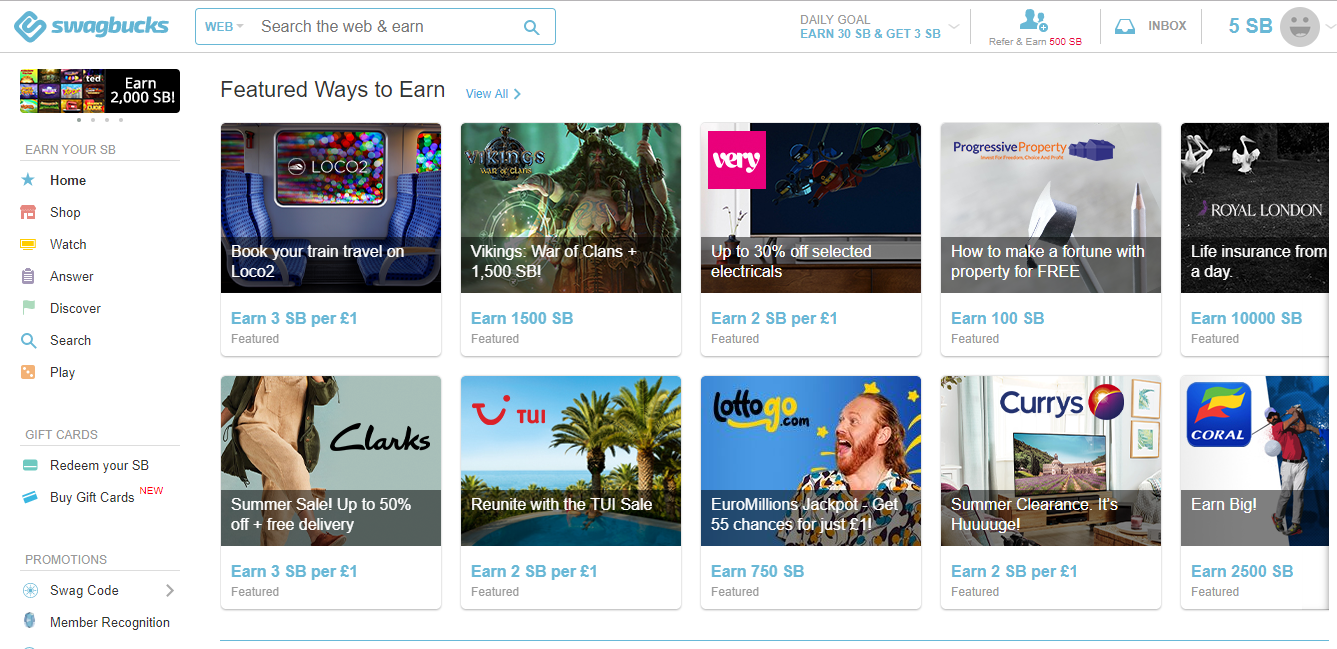Open the Redeem your SB link
The height and width of the screenshot is (649, 1337).
[99, 465]
